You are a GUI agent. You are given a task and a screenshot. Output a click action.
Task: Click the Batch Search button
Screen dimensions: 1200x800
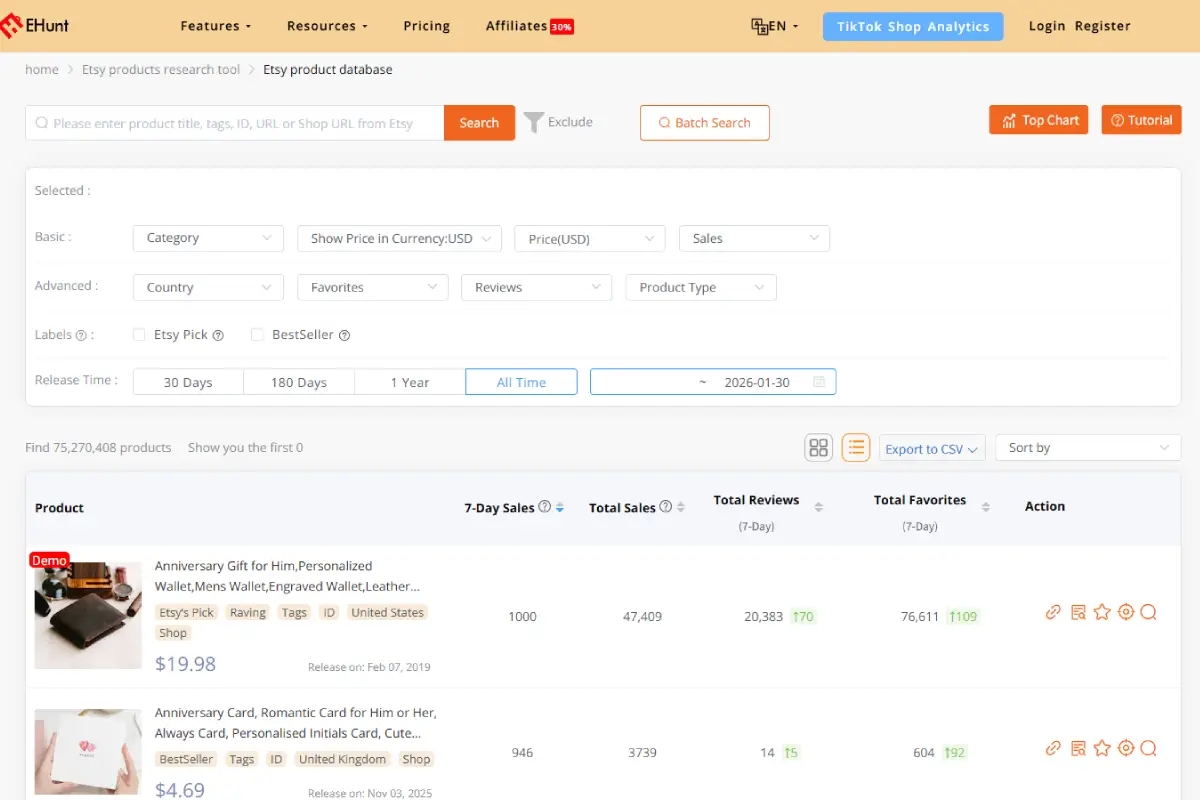click(704, 122)
